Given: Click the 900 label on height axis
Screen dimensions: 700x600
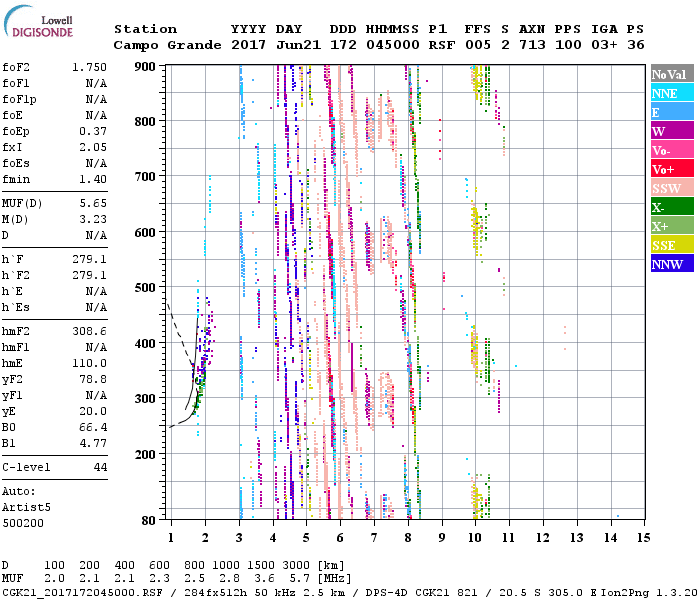Looking at the screenshot, I should [146, 67].
